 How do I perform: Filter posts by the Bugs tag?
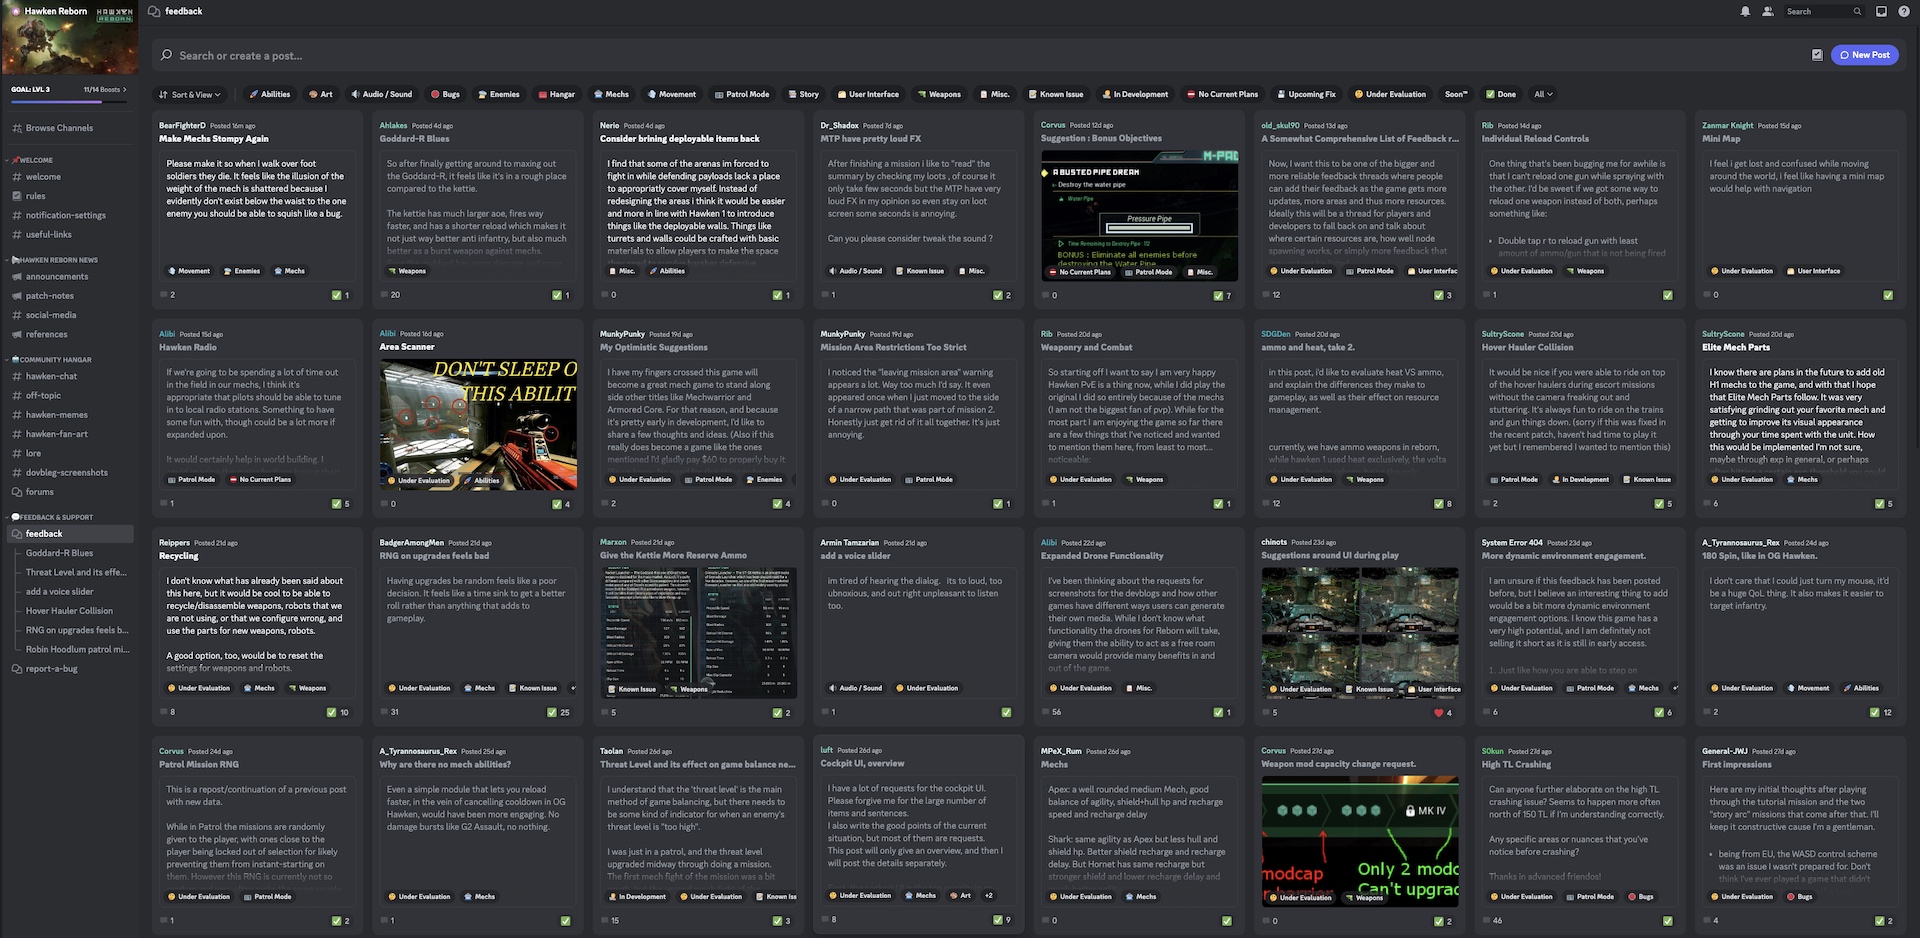[x=445, y=95]
